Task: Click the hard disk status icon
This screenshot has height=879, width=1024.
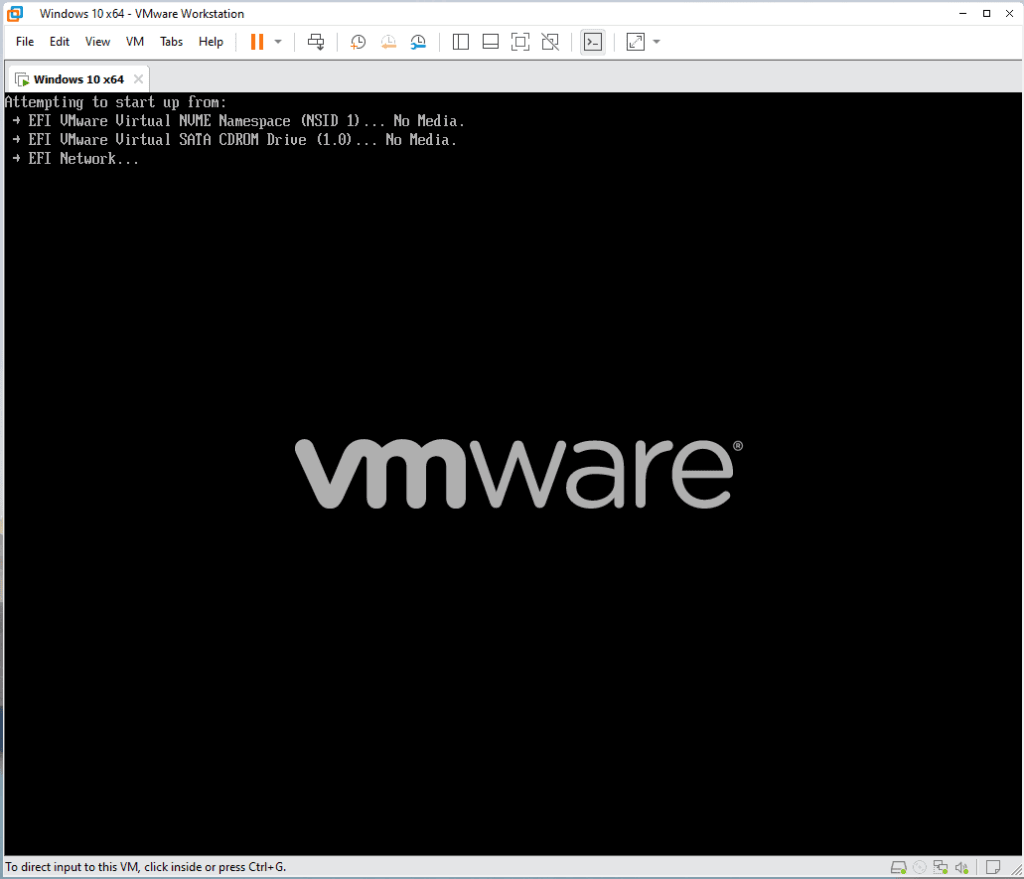Action: 899,867
